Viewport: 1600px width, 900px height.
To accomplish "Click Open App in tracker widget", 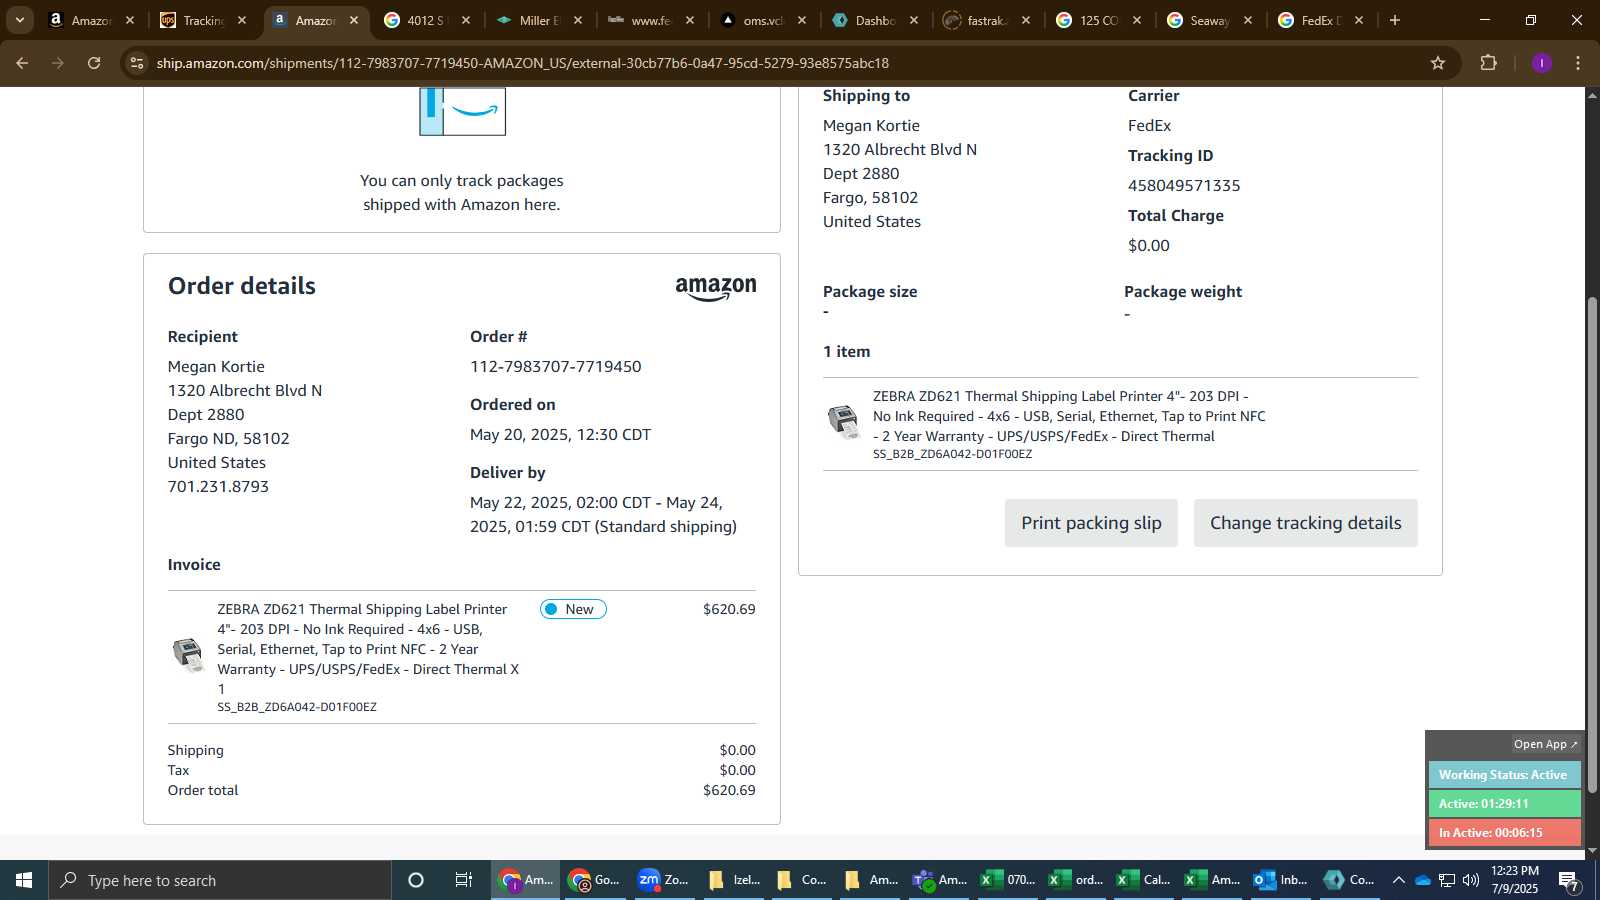I will click(1545, 744).
